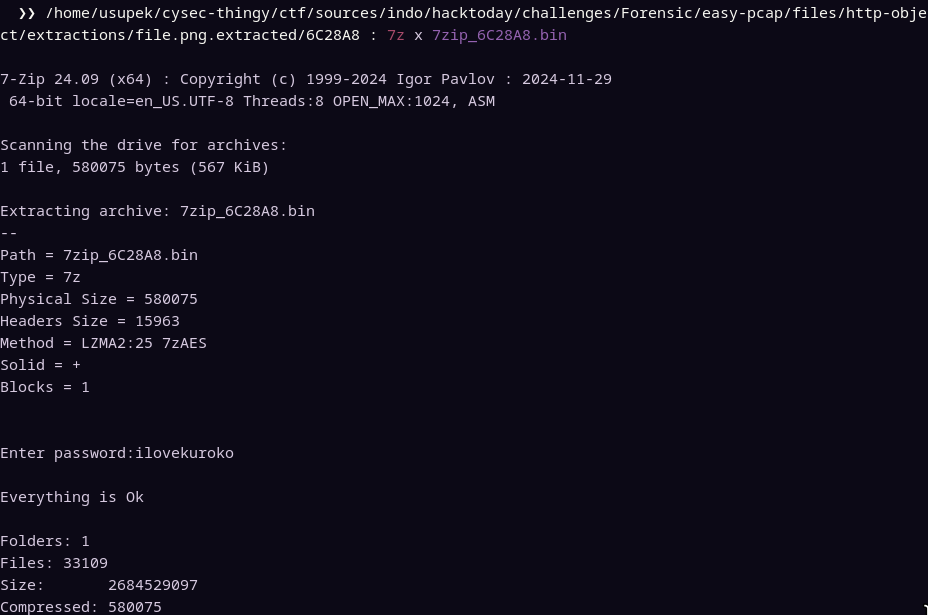This screenshot has width=928, height=615.
Task: Click the purple 7zip_6C28A8.bin command argument
Action: (499, 35)
